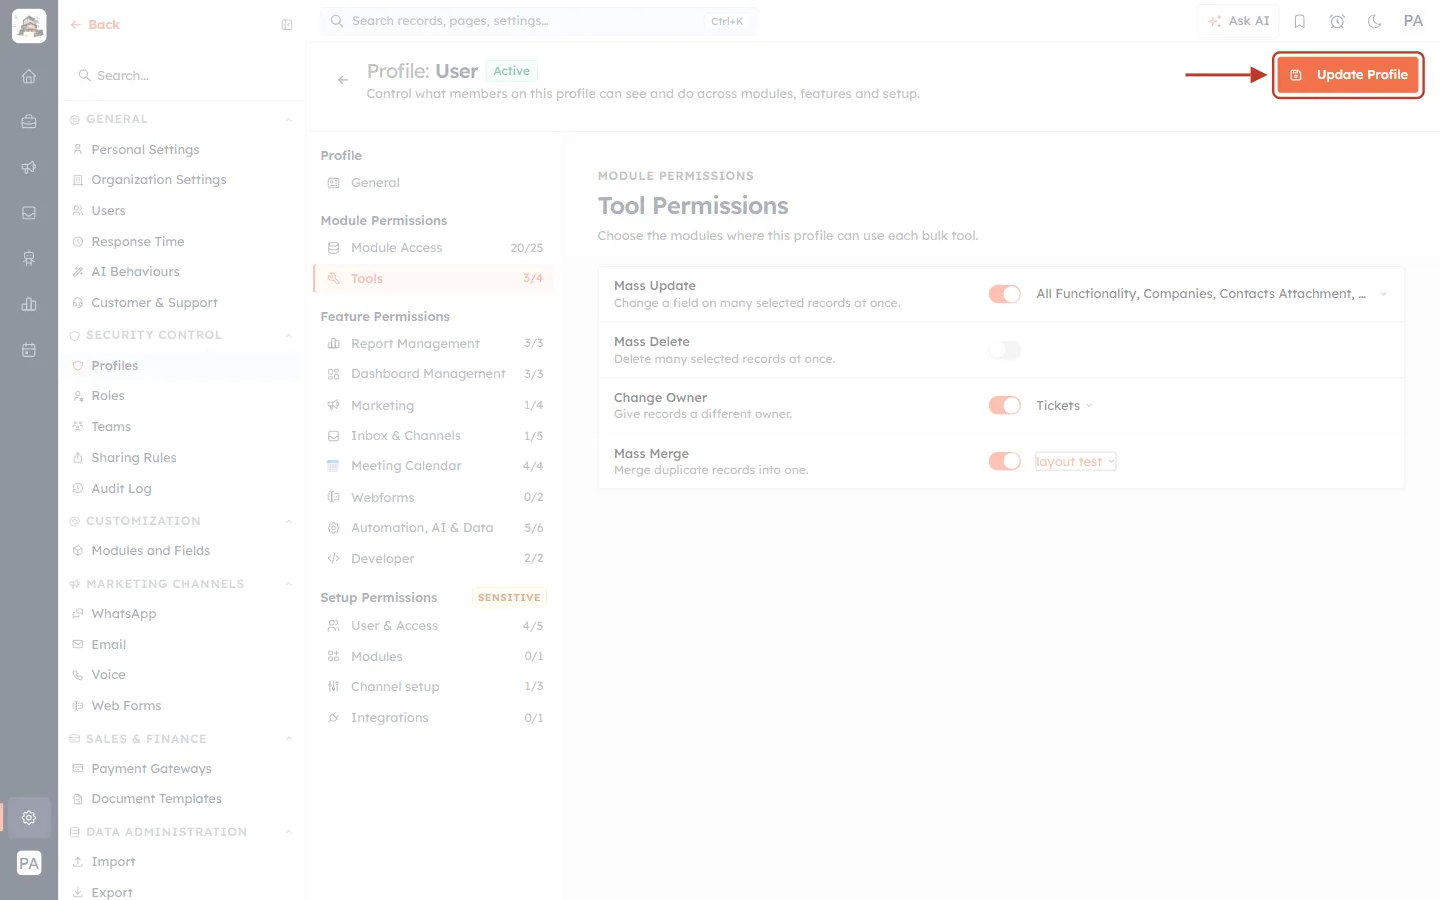
Task: Collapse sidebar using the panel toggle icon
Action: [287, 25]
